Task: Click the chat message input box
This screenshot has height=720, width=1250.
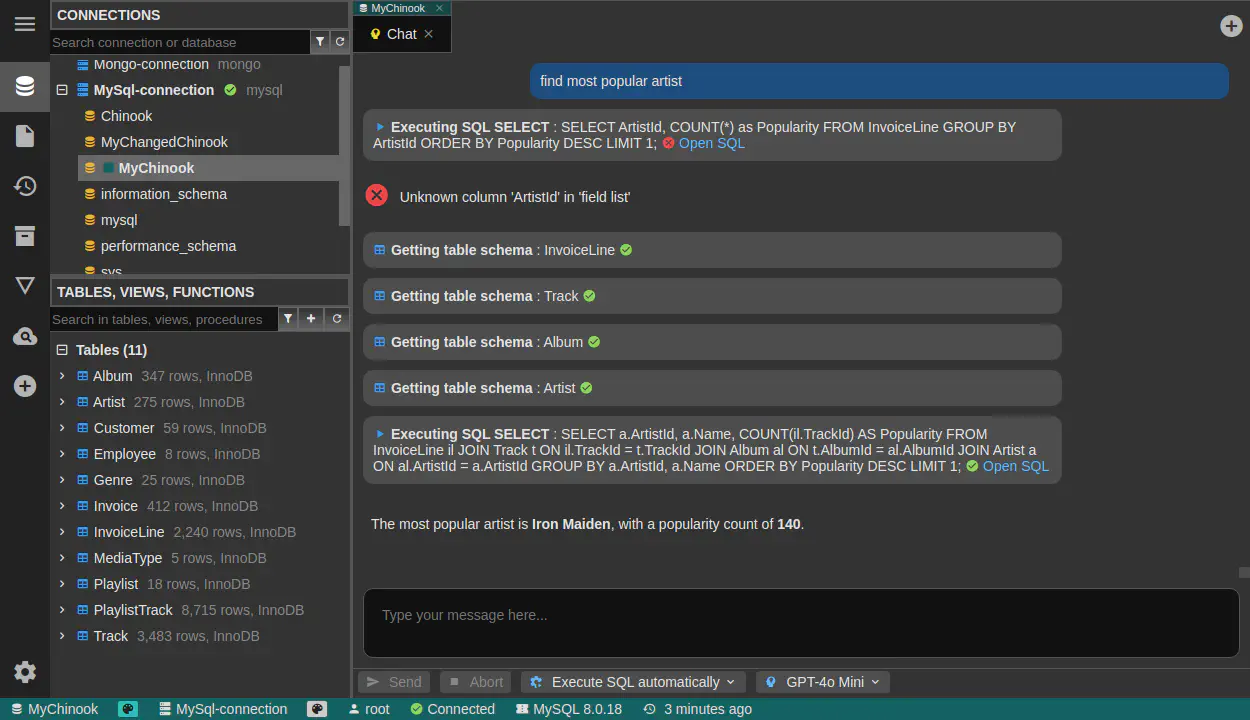Action: [x=801, y=622]
